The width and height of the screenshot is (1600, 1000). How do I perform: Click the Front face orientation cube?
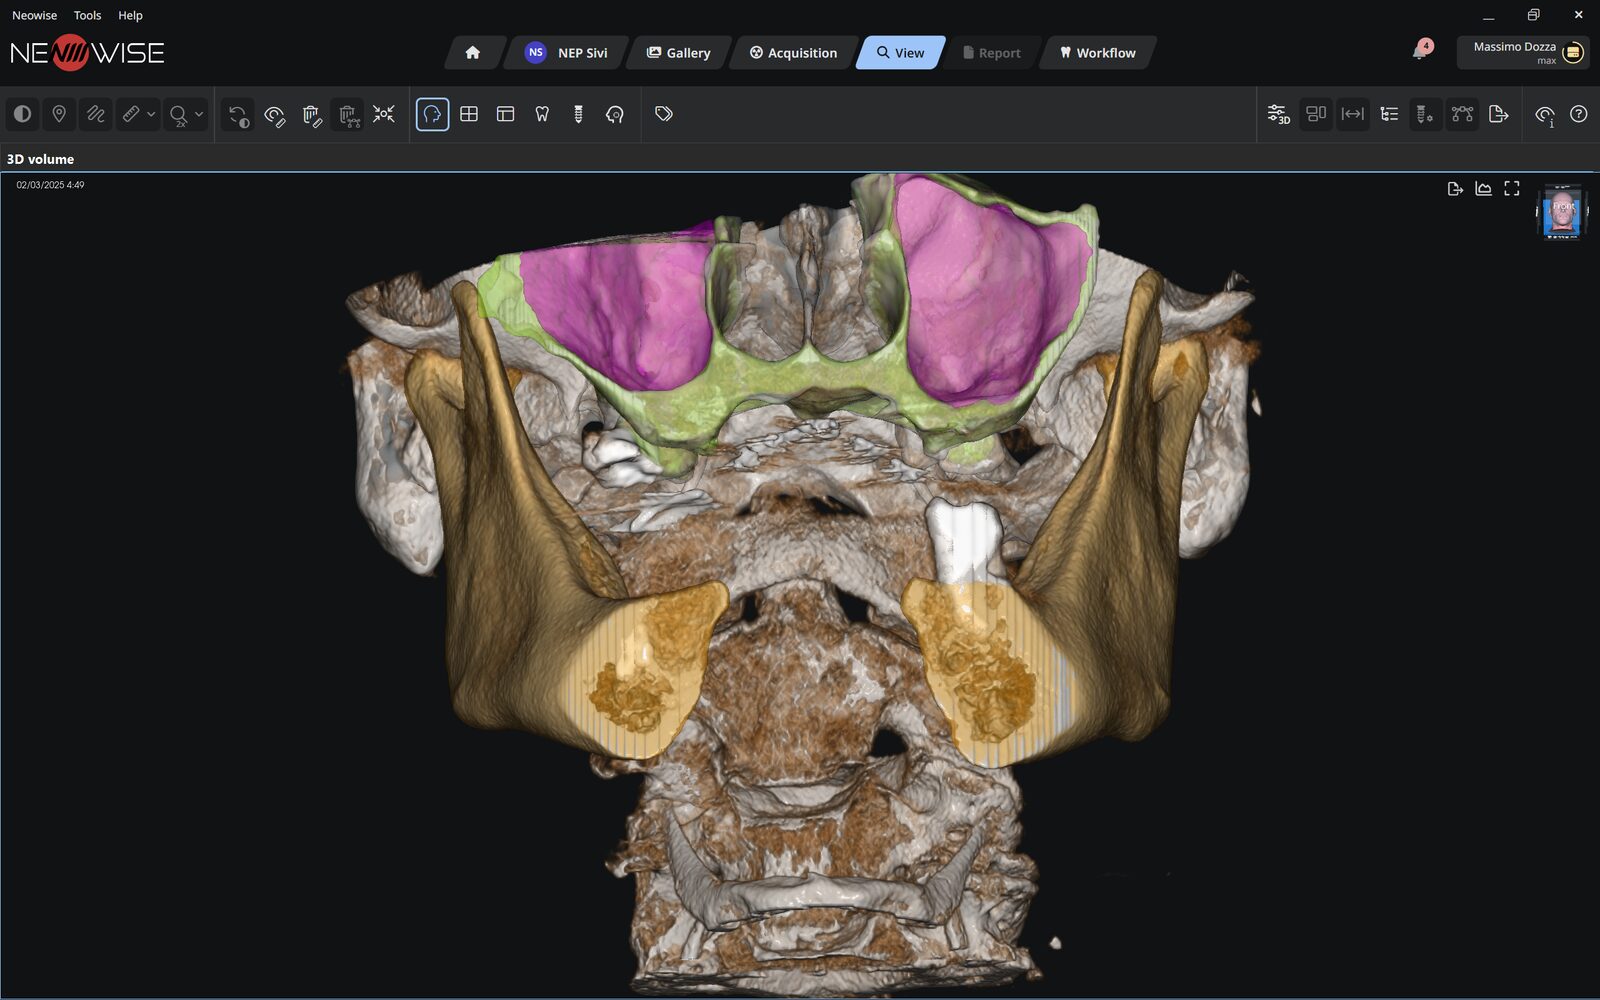[1561, 212]
